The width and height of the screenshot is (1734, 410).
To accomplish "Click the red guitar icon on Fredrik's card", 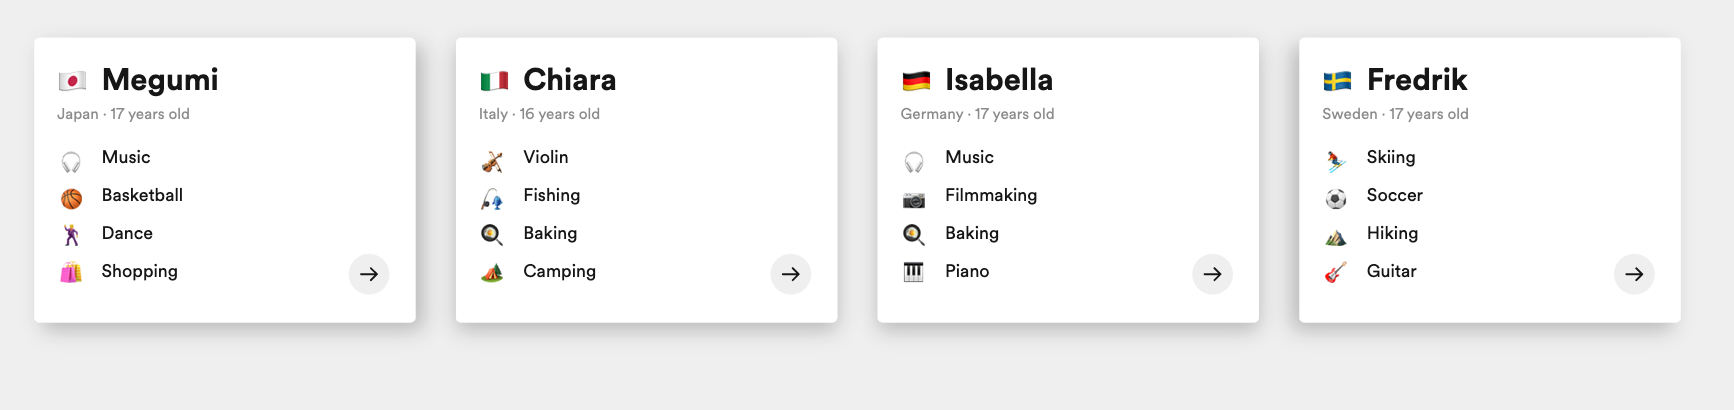I will 1336,272.
